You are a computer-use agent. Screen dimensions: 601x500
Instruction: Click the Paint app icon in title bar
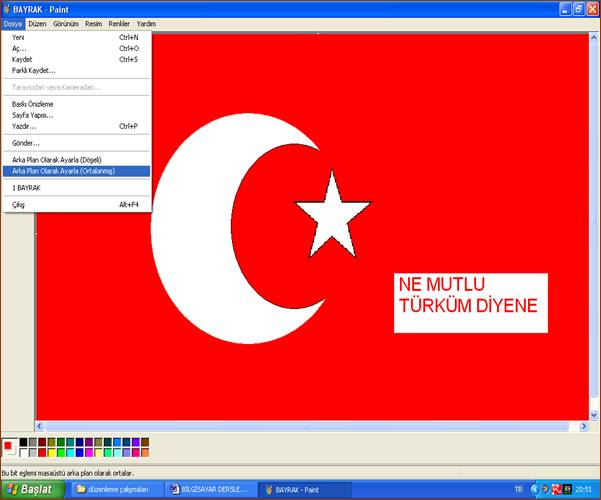[7, 9]
